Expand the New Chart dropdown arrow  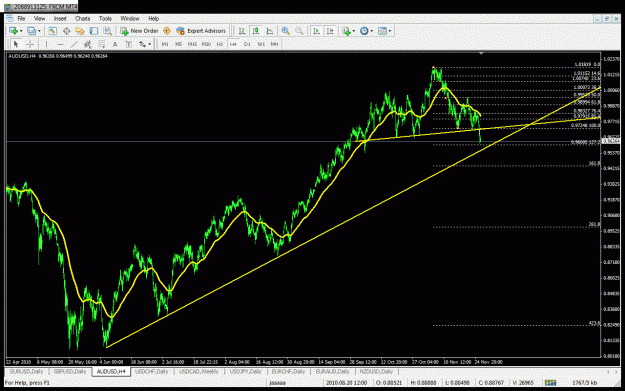(x=21, y=31)
